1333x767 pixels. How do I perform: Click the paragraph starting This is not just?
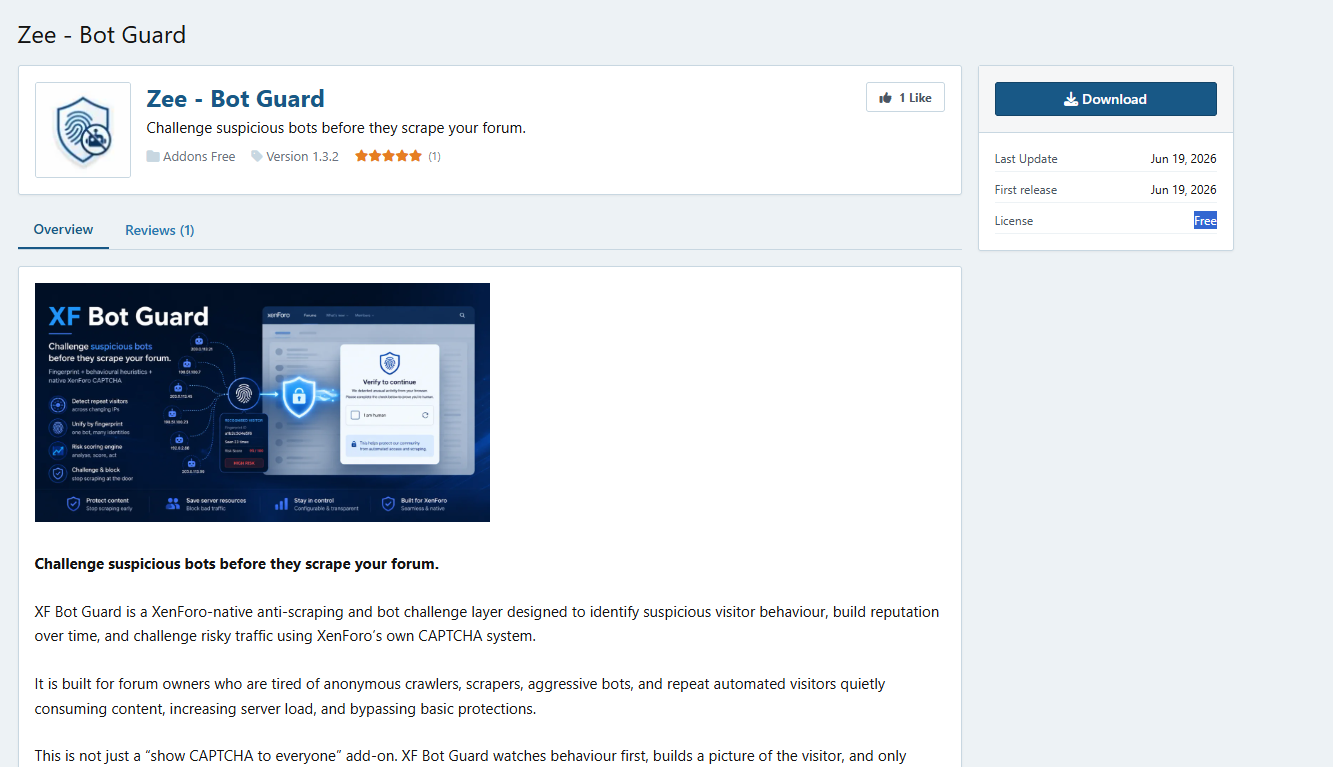click(x=470, y=756)
